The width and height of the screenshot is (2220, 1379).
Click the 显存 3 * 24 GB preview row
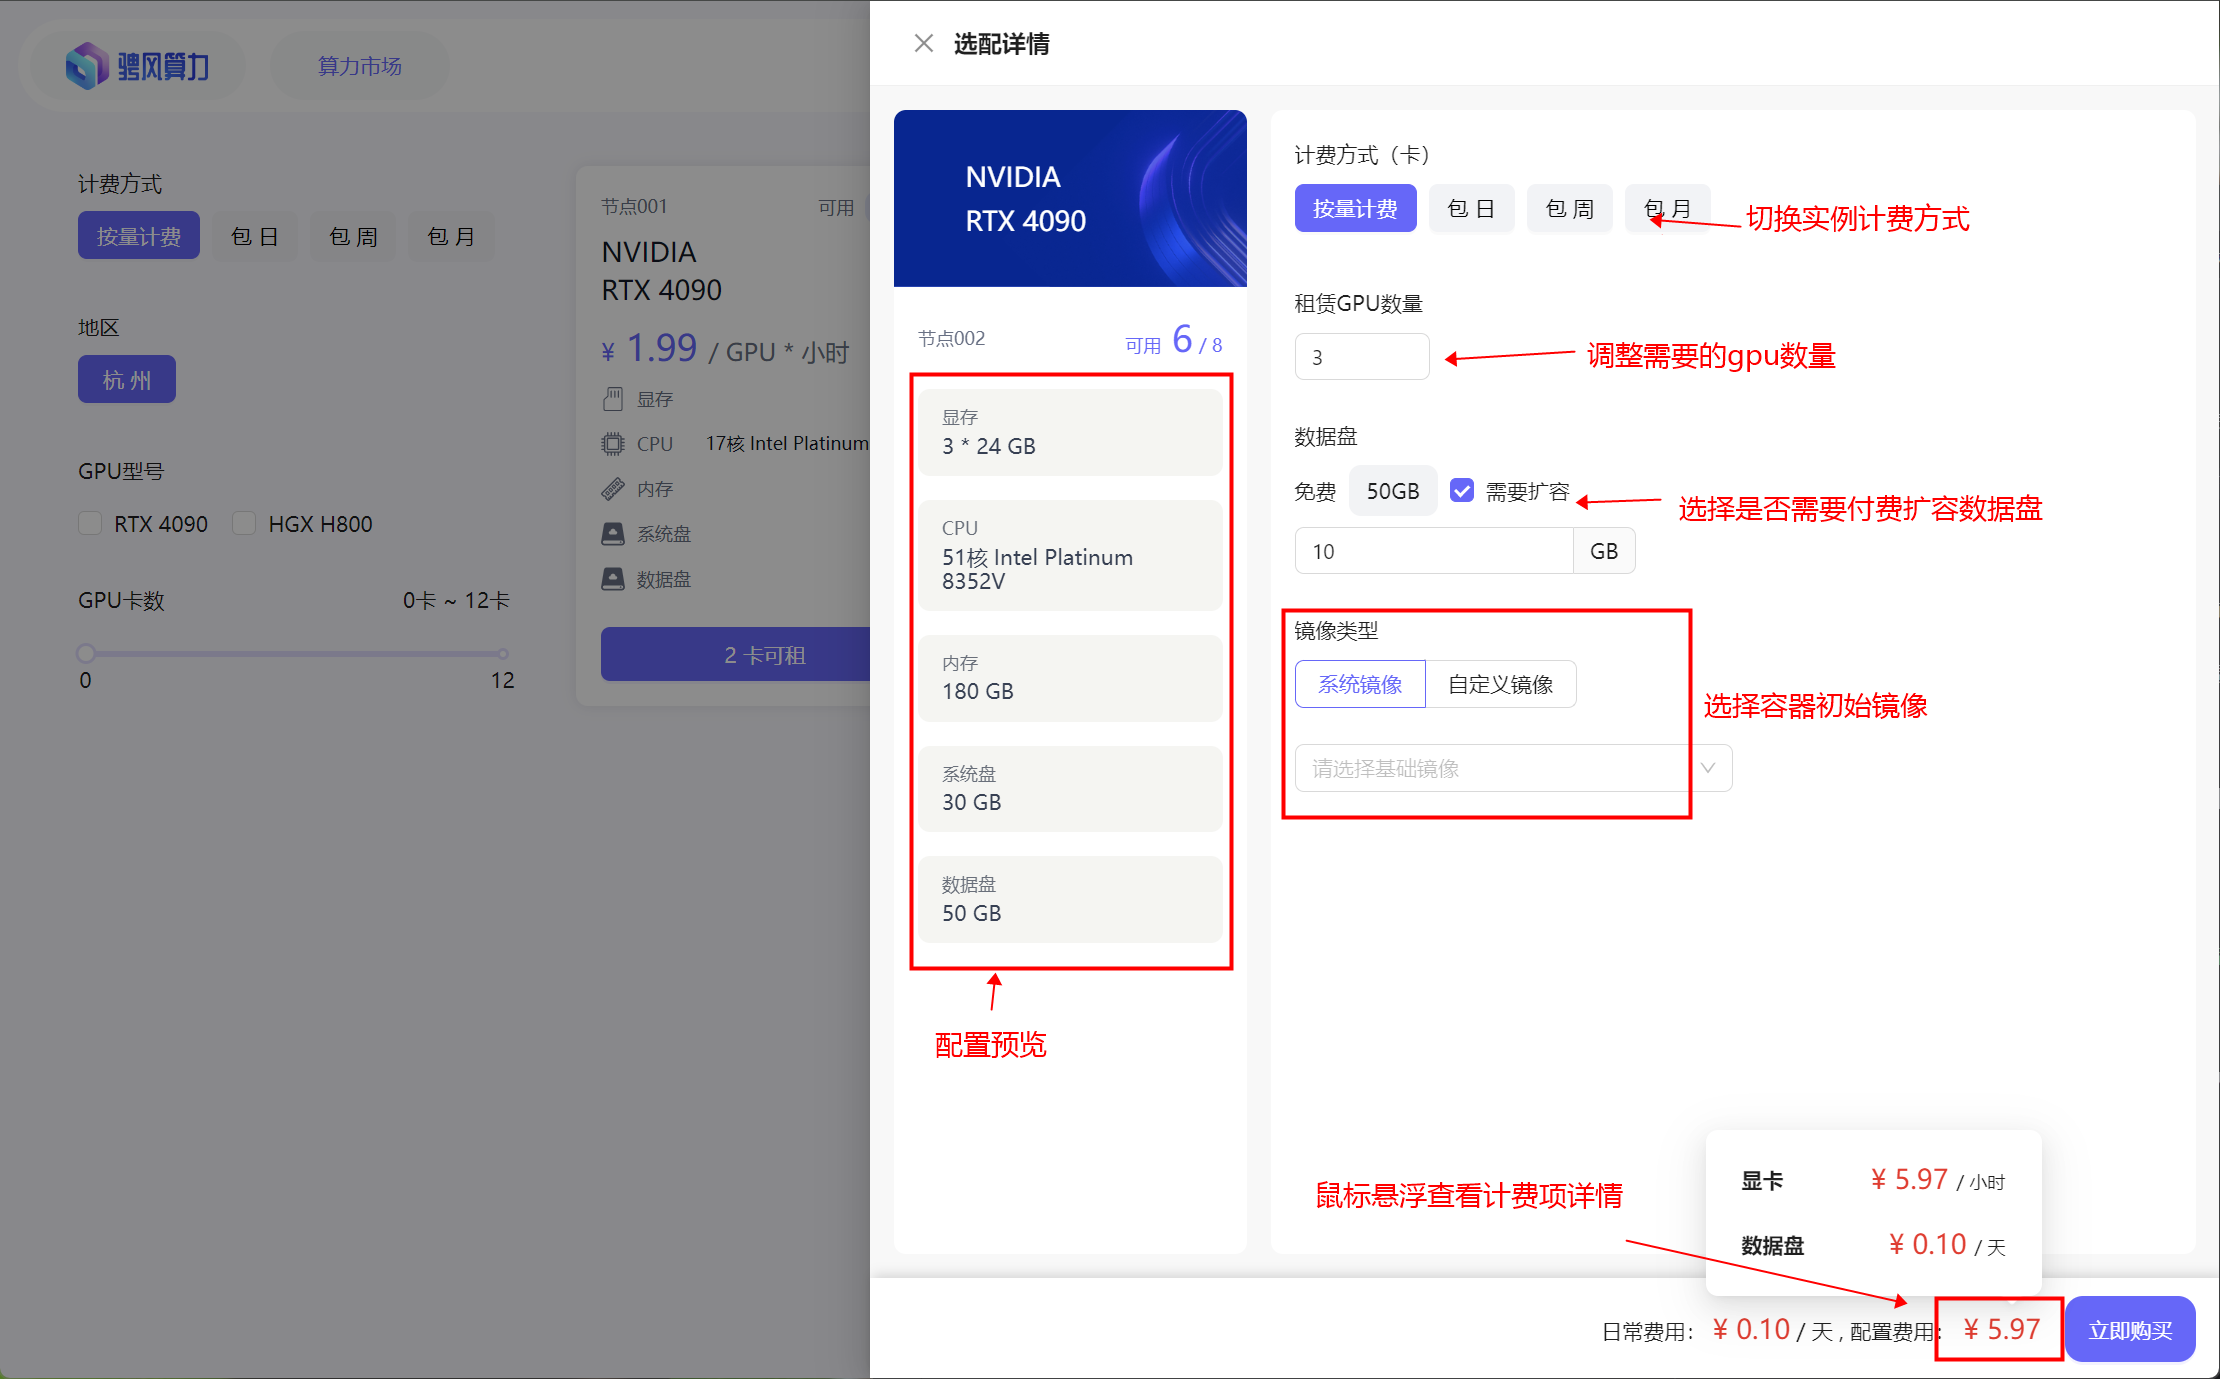[1070, 433]
